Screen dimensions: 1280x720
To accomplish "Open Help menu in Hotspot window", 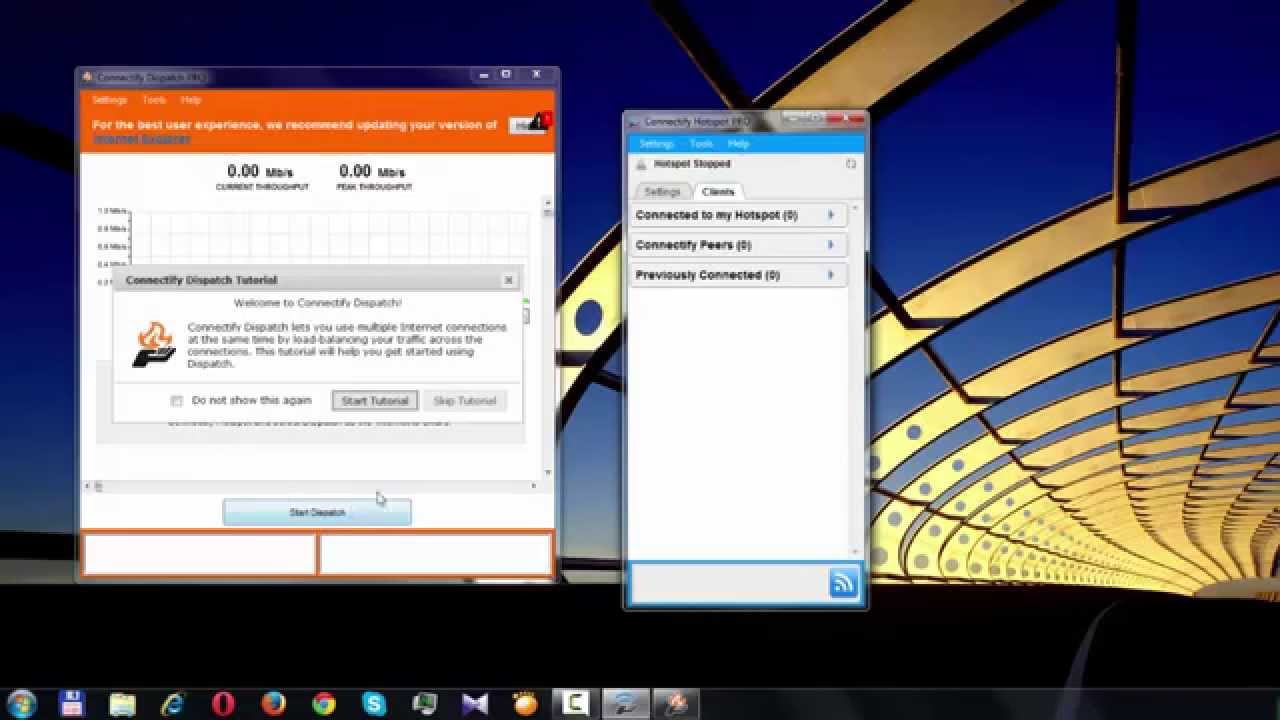I will pos(738,144).
